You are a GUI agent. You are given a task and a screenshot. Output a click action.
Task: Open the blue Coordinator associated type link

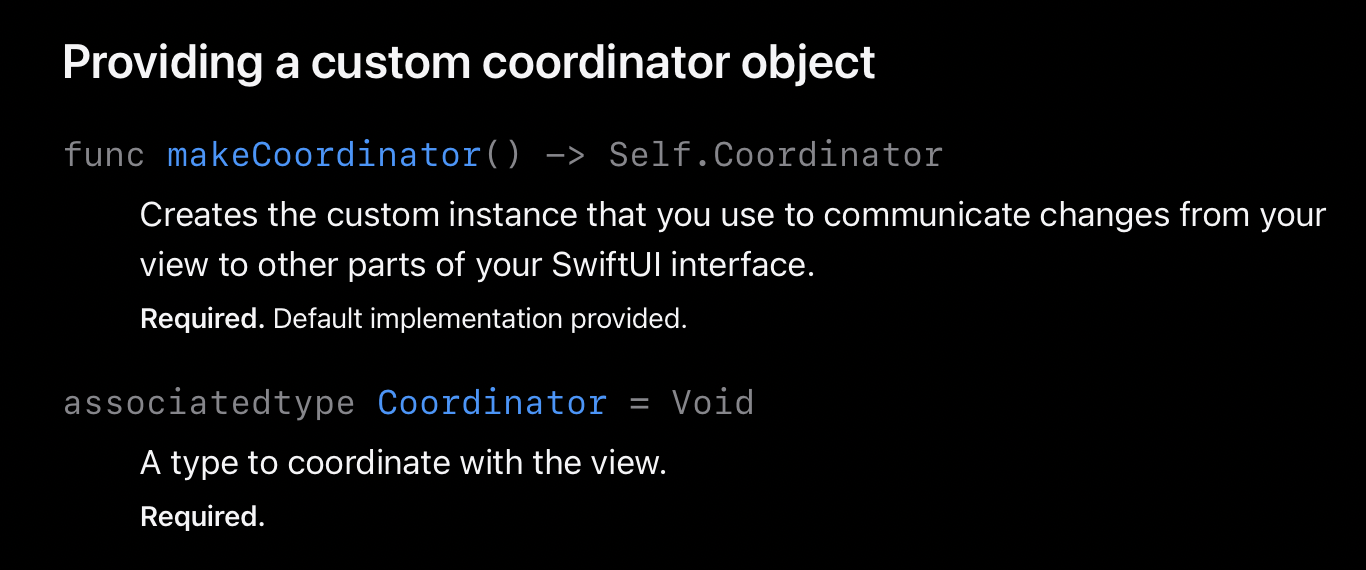[491, 403]
